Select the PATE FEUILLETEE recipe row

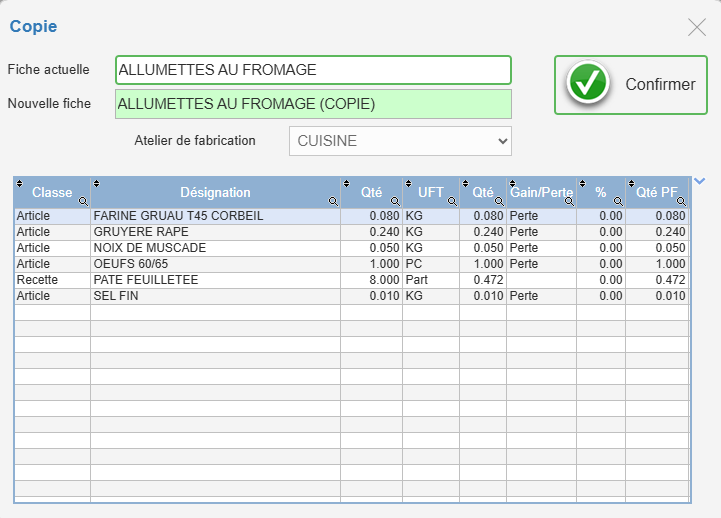[x=352, y=280]
